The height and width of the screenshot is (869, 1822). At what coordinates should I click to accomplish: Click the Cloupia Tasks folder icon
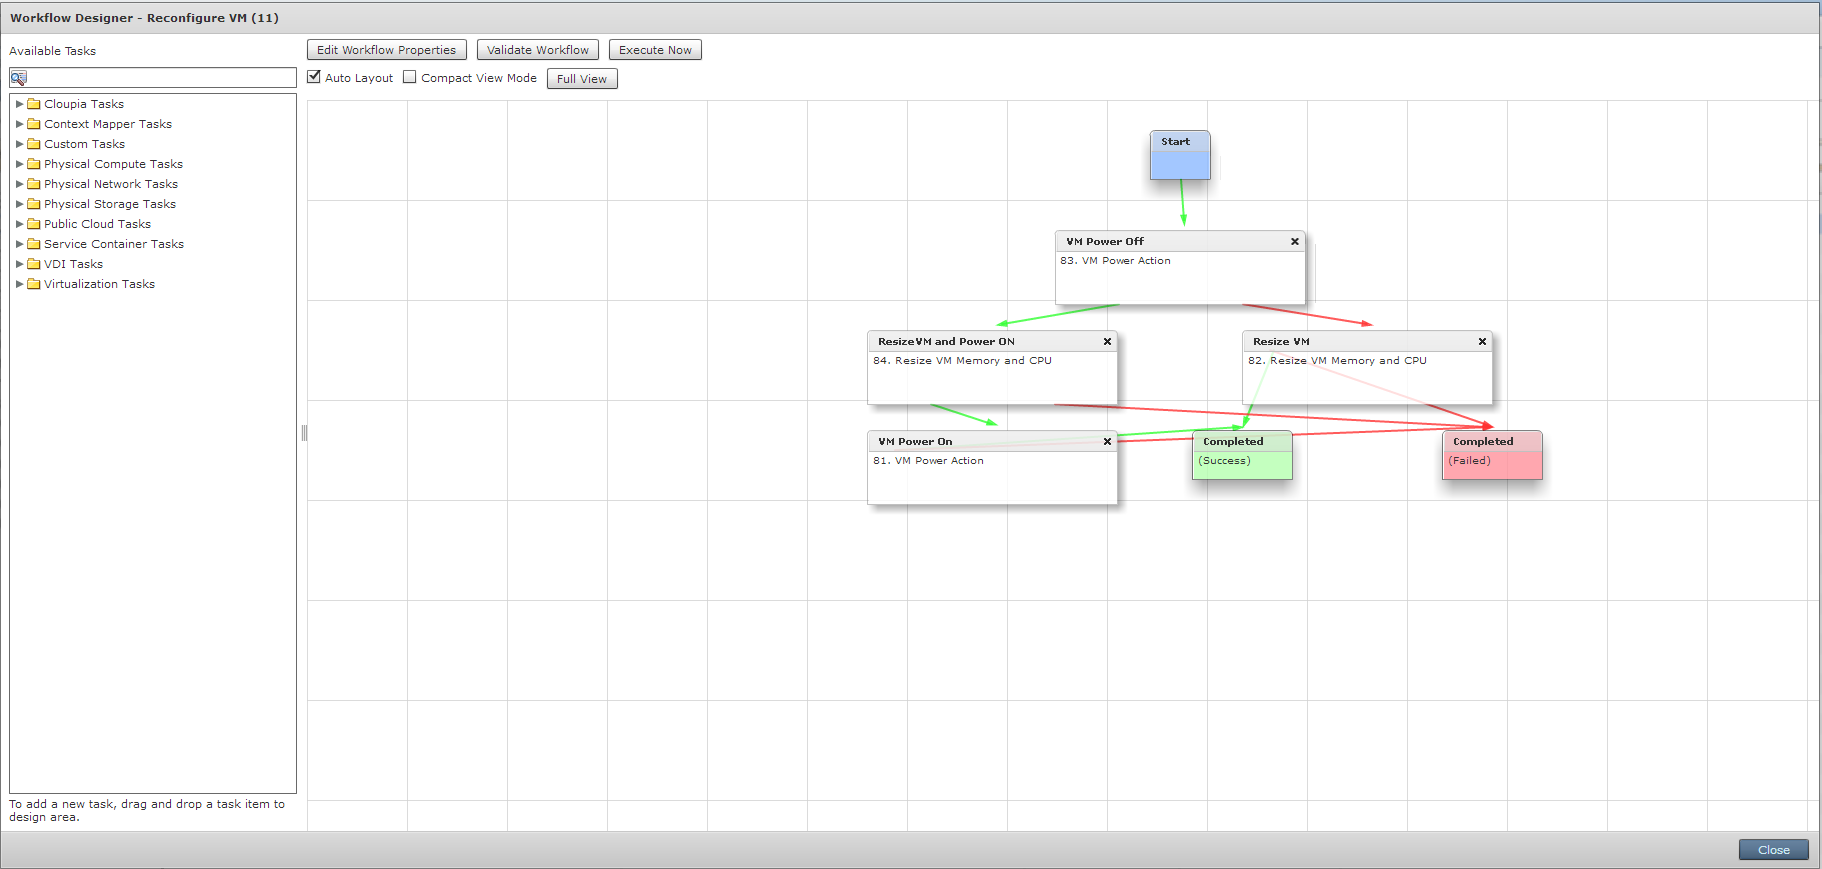(34, 104)
